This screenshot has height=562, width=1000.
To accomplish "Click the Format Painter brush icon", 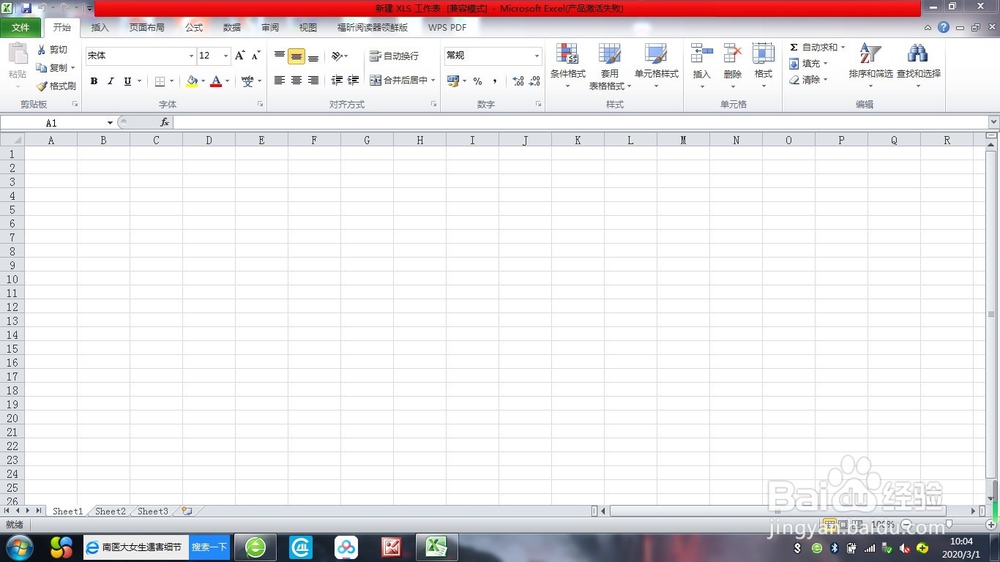I will click(x=41, y=85).
